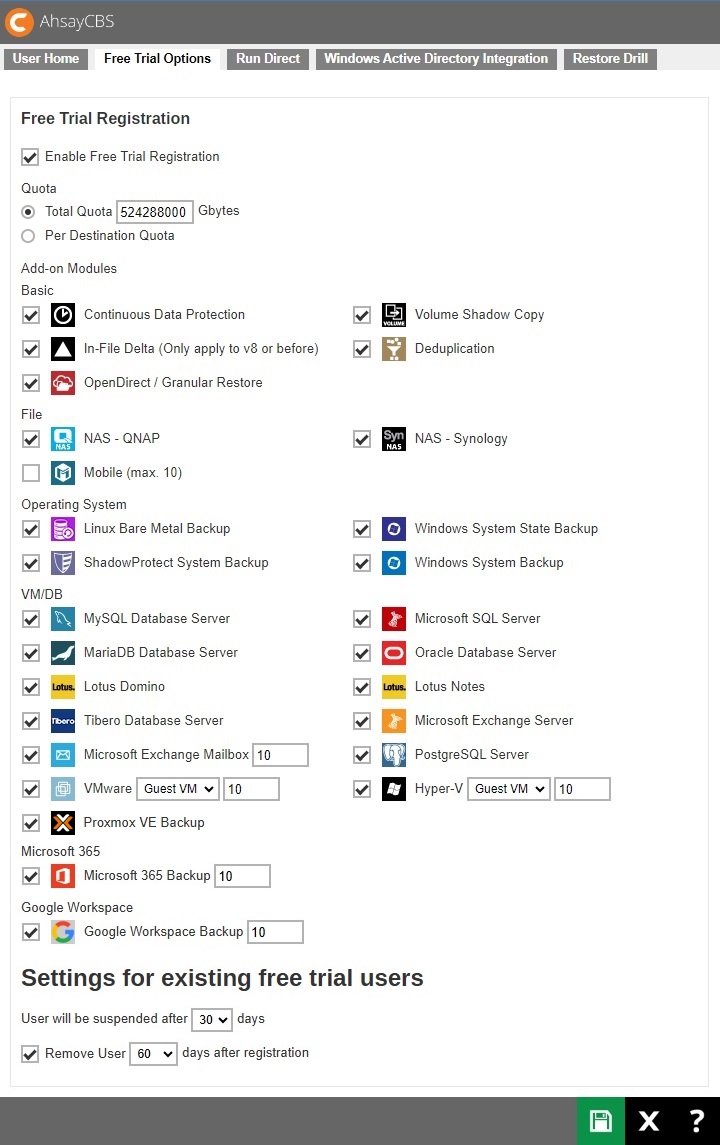Click the Linux Bare Metal Backup icon
Image resolution: width=720 pixels, height=1145 pixels.
tap(63, 529)
